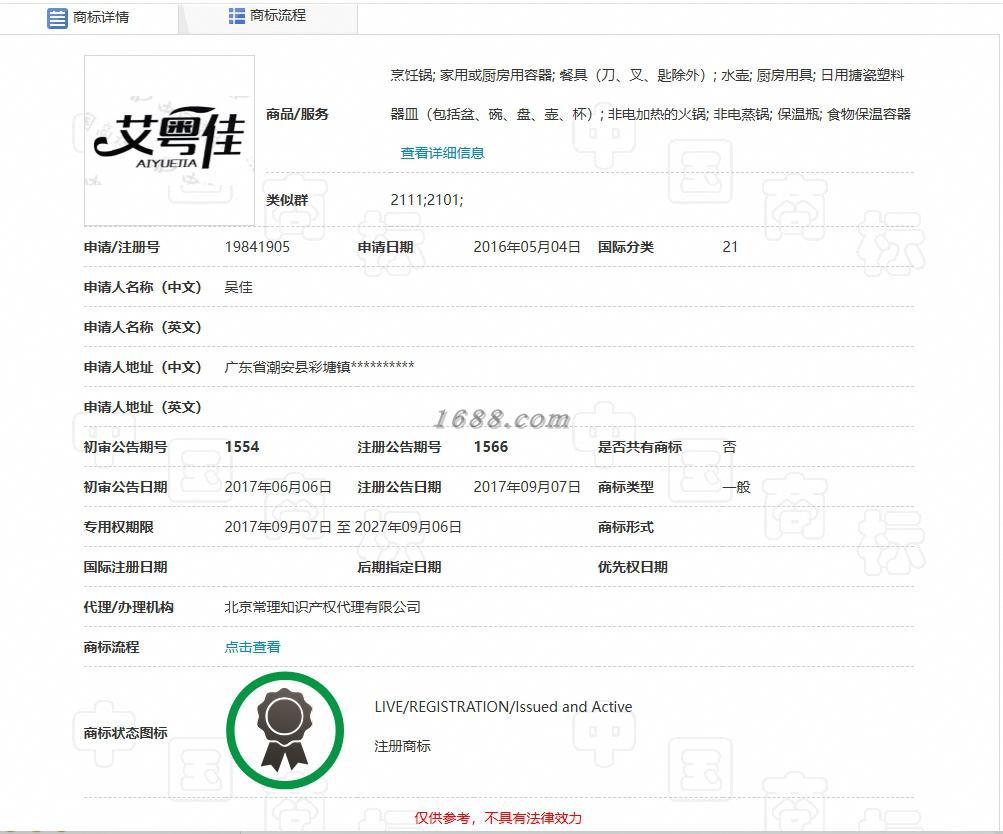This screenshot has width=1003, height=834.
Task: Click the 国际分类 field label
Action: coord(626,247)
